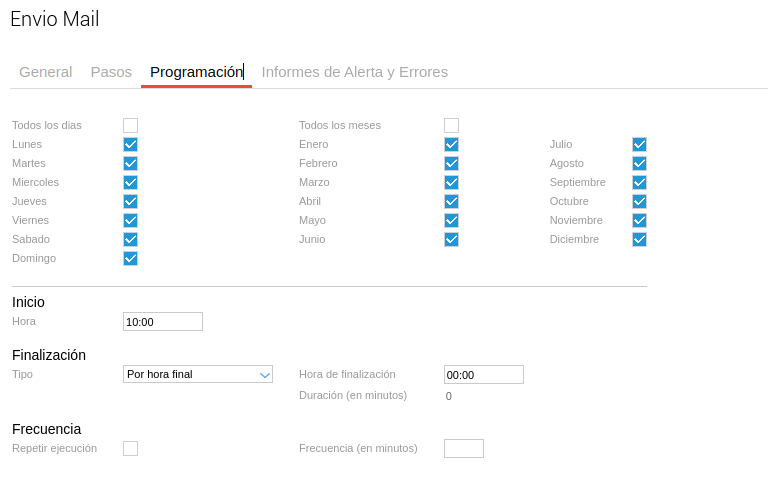Uncheck the Lunes checkbox
The image size is (768, 480).
[x=130, y=144]
